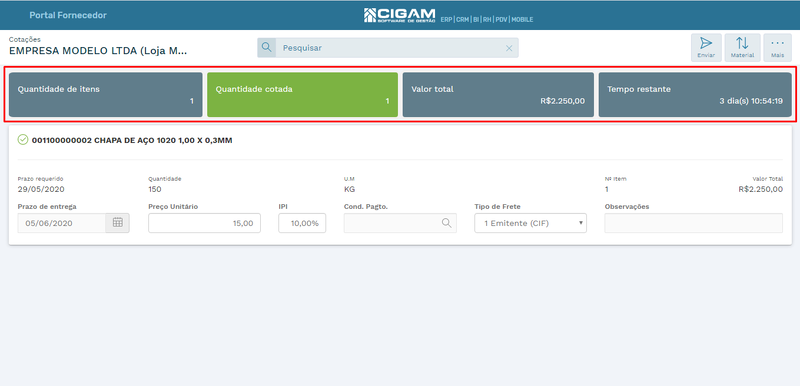Open the Tipo de Frete dropdown
The height and width of the screenshot is (386, 800).
(531, 223)
